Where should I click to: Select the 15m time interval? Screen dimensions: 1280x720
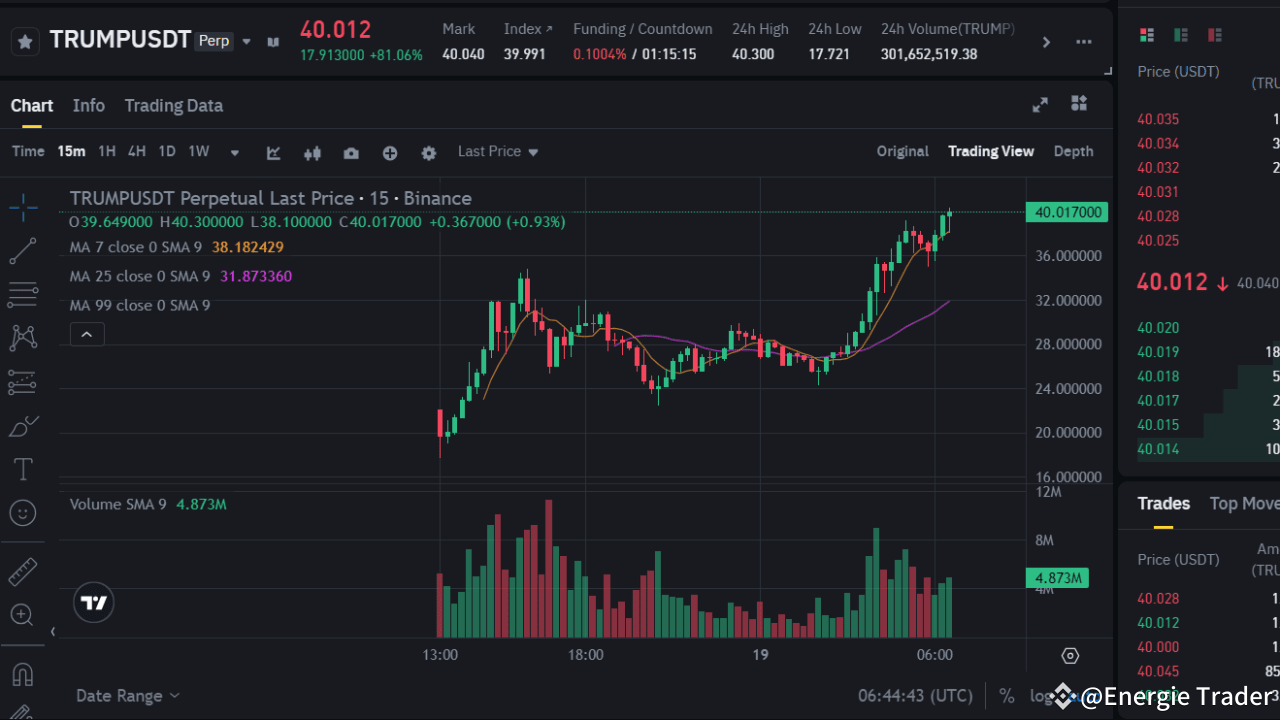pos(71,152)
